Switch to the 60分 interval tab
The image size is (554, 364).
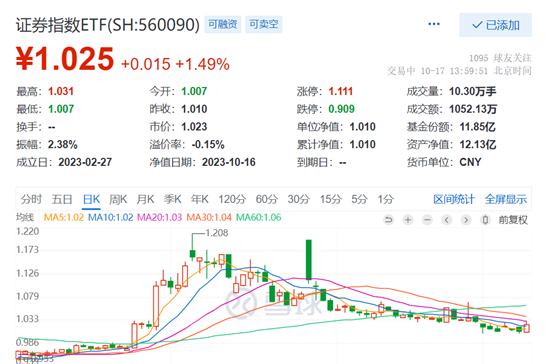(267, 199)
